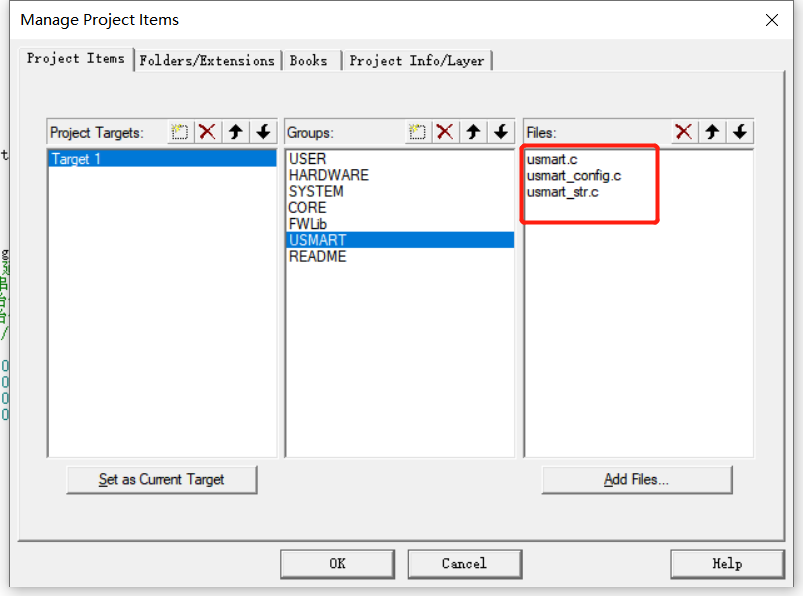Move the selected file down

739,132
